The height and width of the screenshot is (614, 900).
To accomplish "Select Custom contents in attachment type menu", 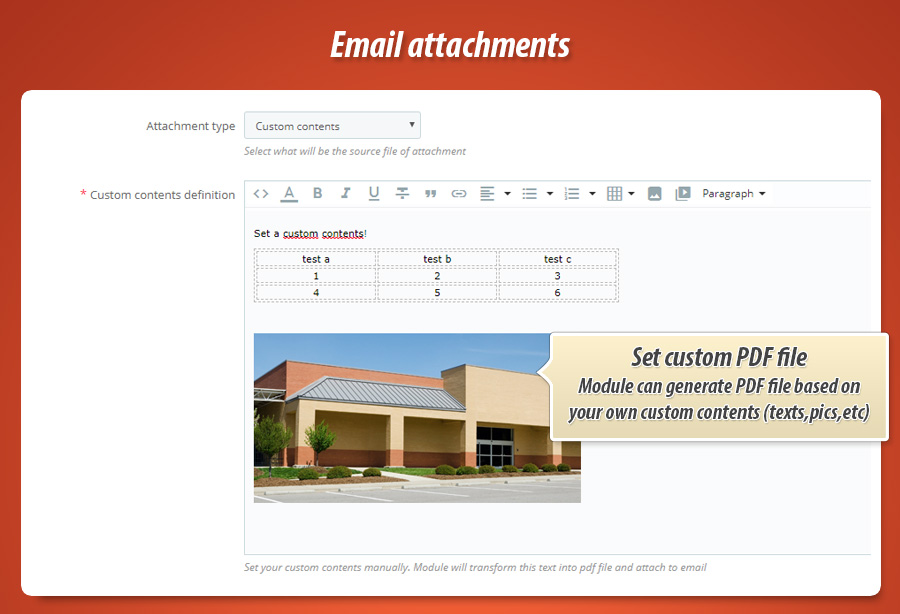I will tap(332, 125).
